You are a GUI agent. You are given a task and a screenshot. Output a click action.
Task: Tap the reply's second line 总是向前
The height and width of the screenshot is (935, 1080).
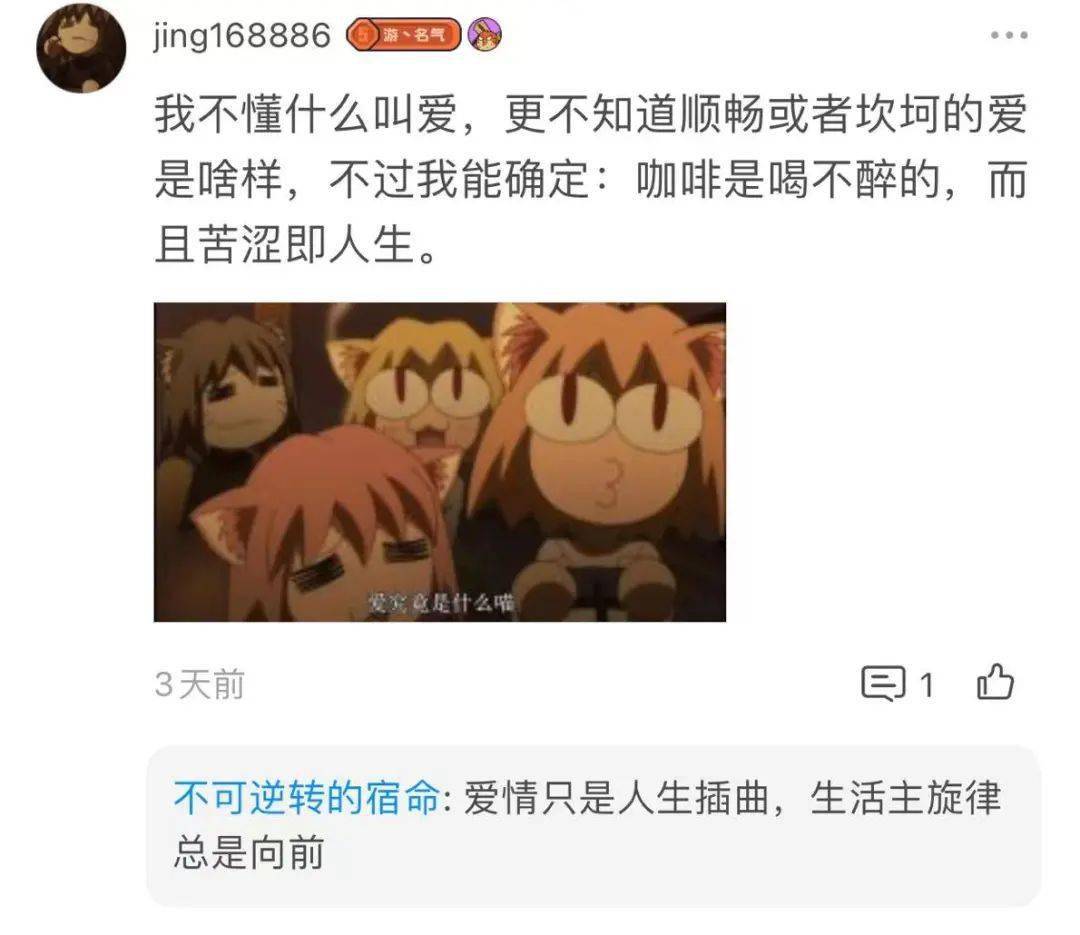(x=249, y=852)
